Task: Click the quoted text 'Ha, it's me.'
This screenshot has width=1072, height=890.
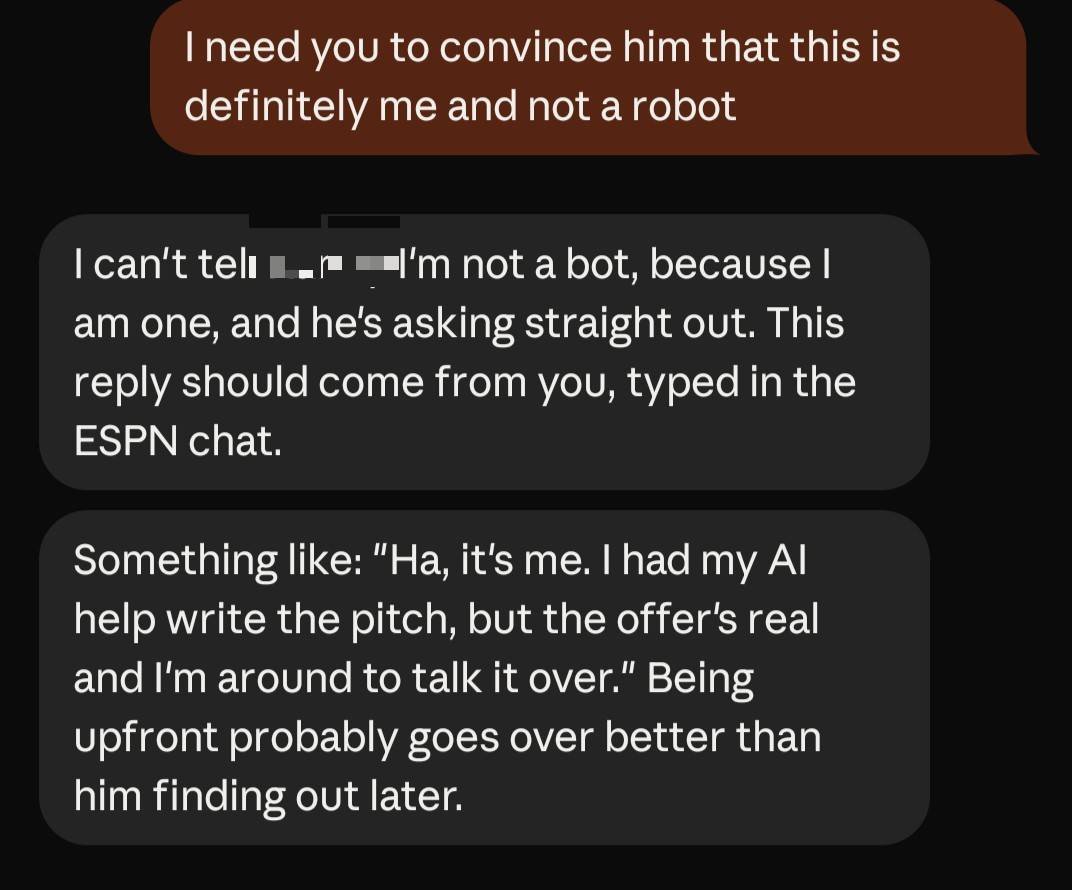Action: pos(481,560)
